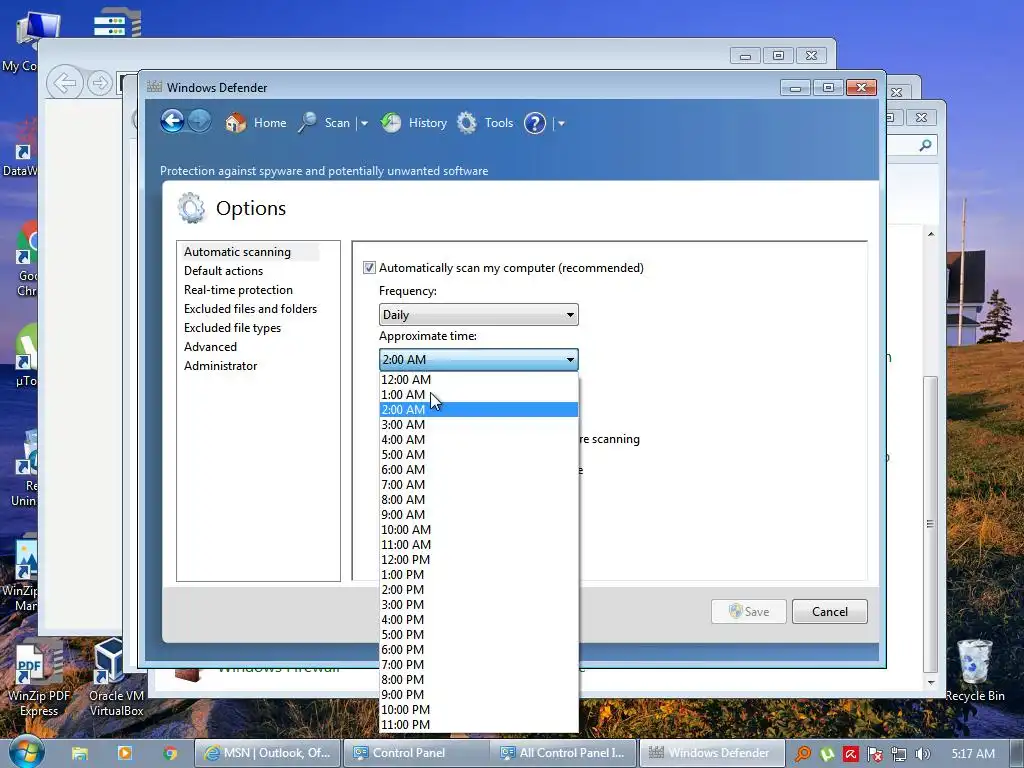Choose 9:00 AM from time list

click(x=479, y=515)
